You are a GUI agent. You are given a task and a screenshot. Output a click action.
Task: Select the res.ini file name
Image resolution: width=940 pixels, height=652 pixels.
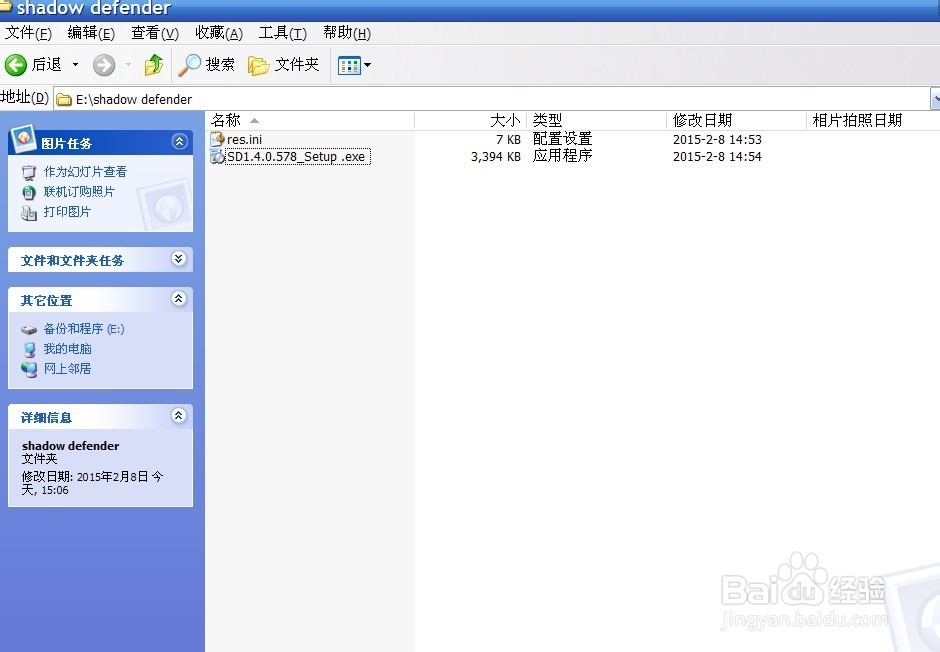click(x=245, y=140)
